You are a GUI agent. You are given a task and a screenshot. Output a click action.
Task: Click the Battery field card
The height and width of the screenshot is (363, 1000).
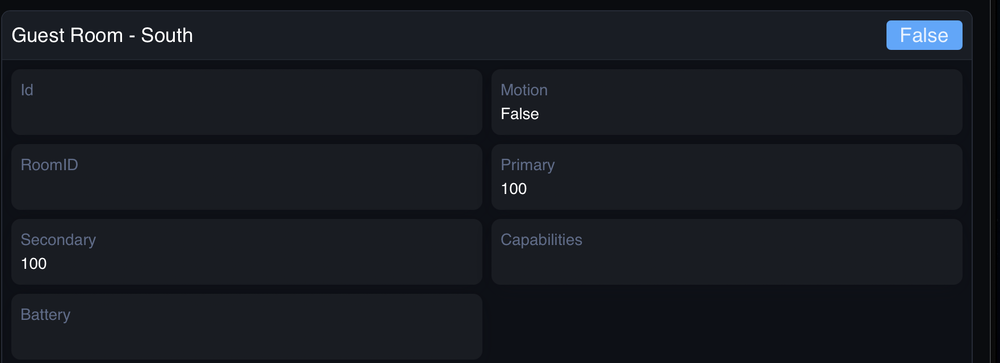point(247,327)
